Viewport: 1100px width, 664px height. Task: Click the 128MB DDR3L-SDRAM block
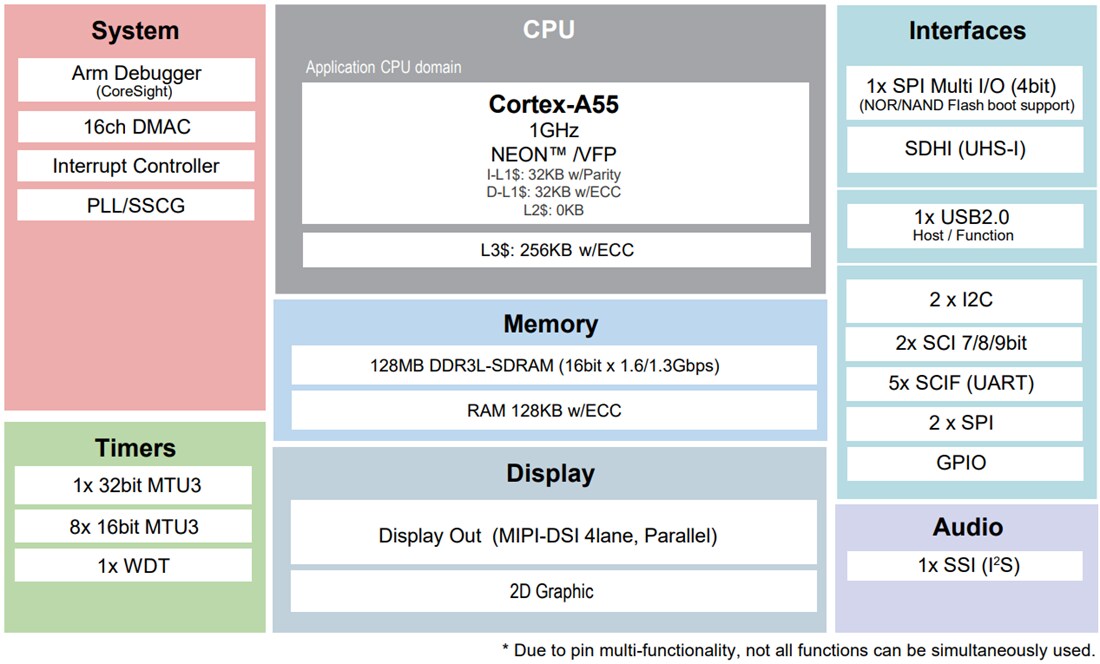click(552, 366)
